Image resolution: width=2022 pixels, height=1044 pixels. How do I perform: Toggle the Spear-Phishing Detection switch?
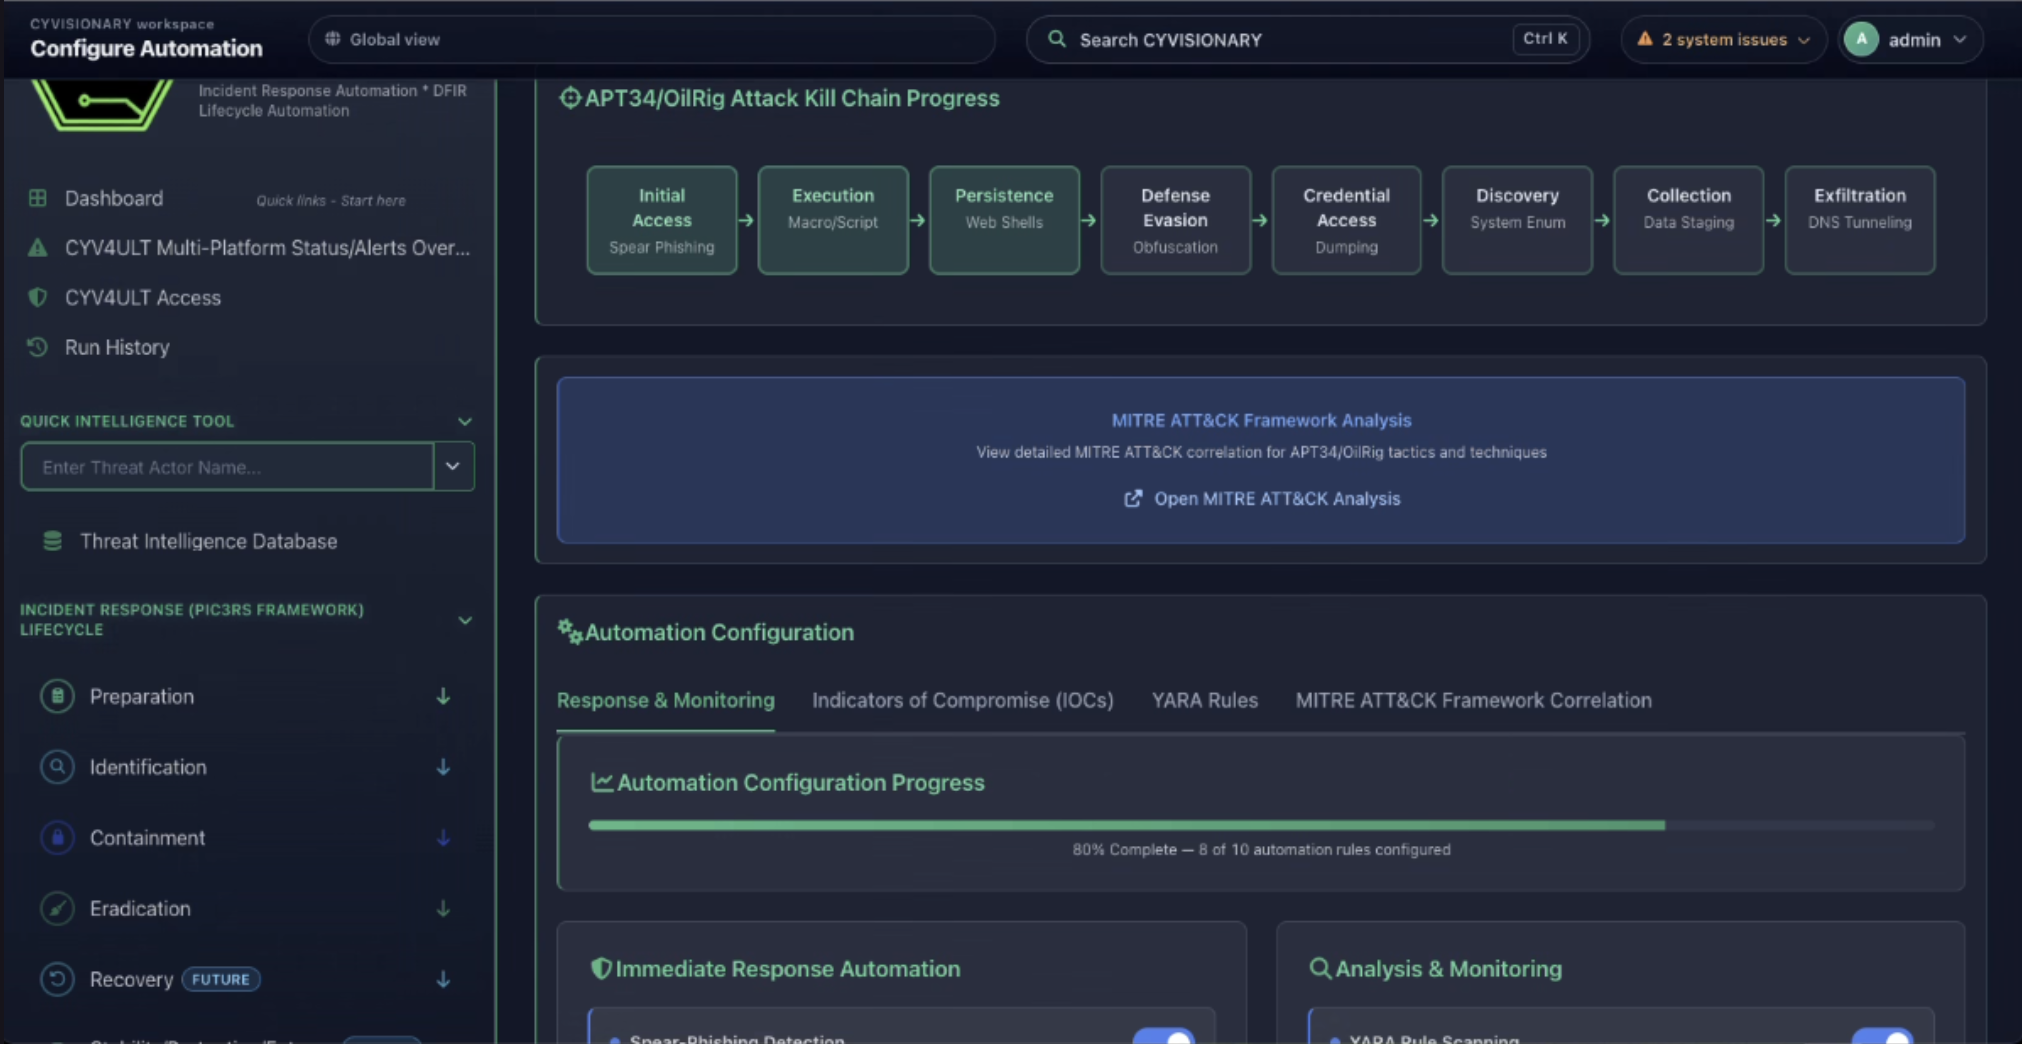(x=1164, y=1036)
